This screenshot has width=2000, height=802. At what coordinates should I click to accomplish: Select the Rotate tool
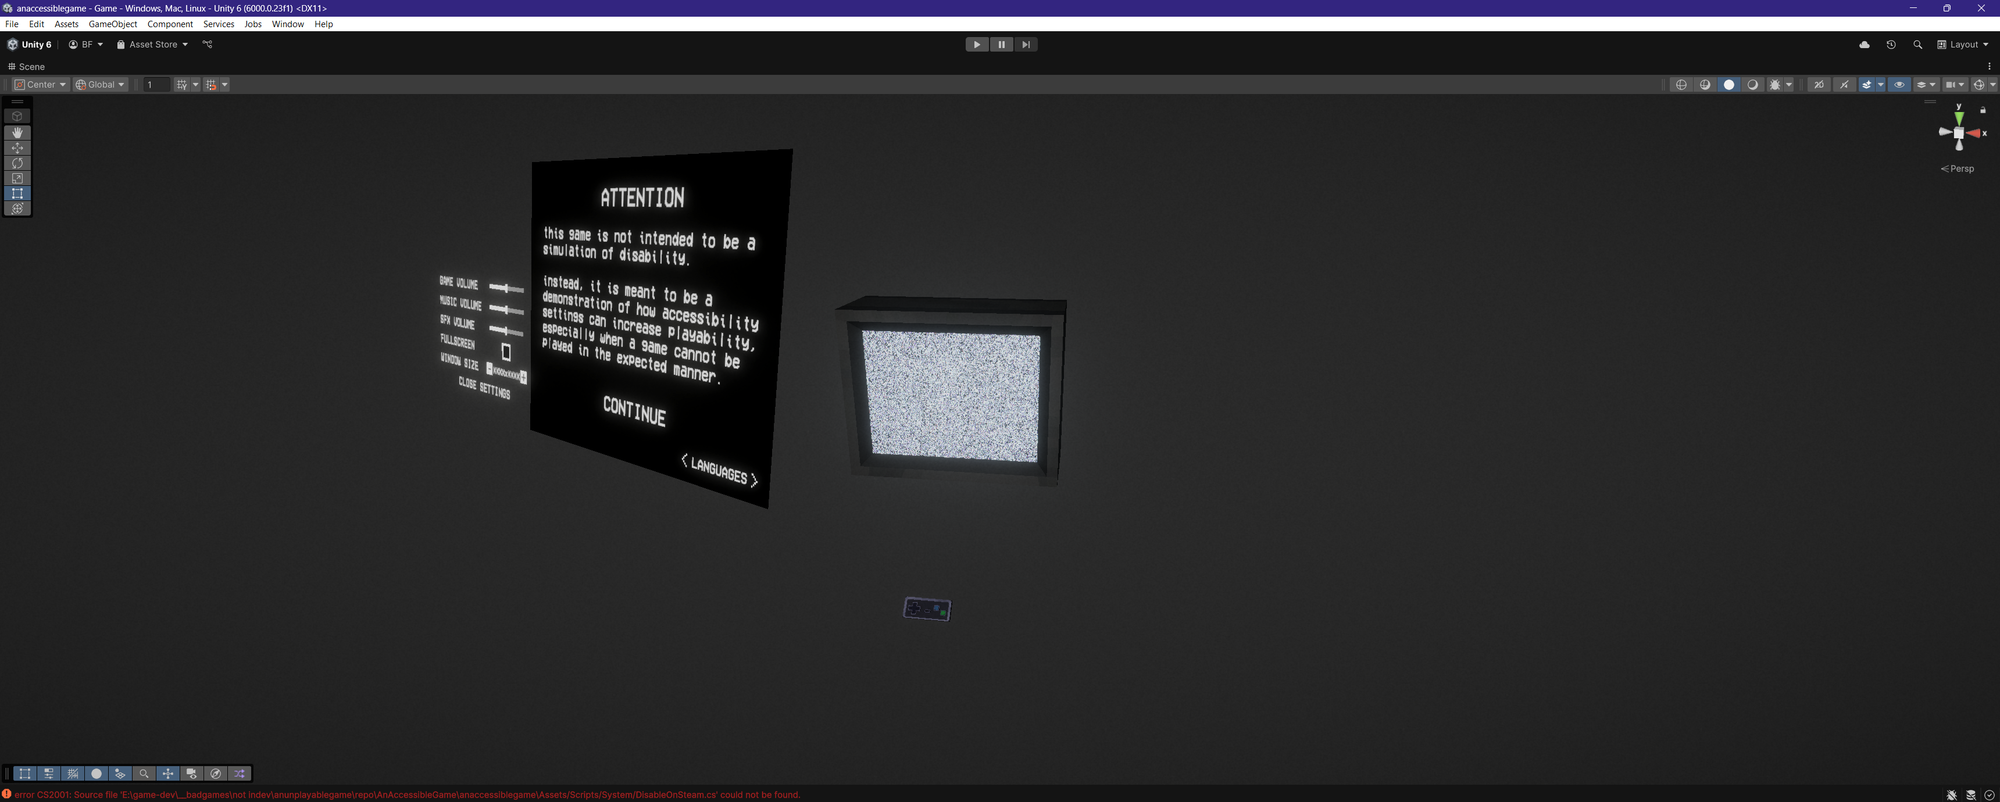click(x=17, y=163)
